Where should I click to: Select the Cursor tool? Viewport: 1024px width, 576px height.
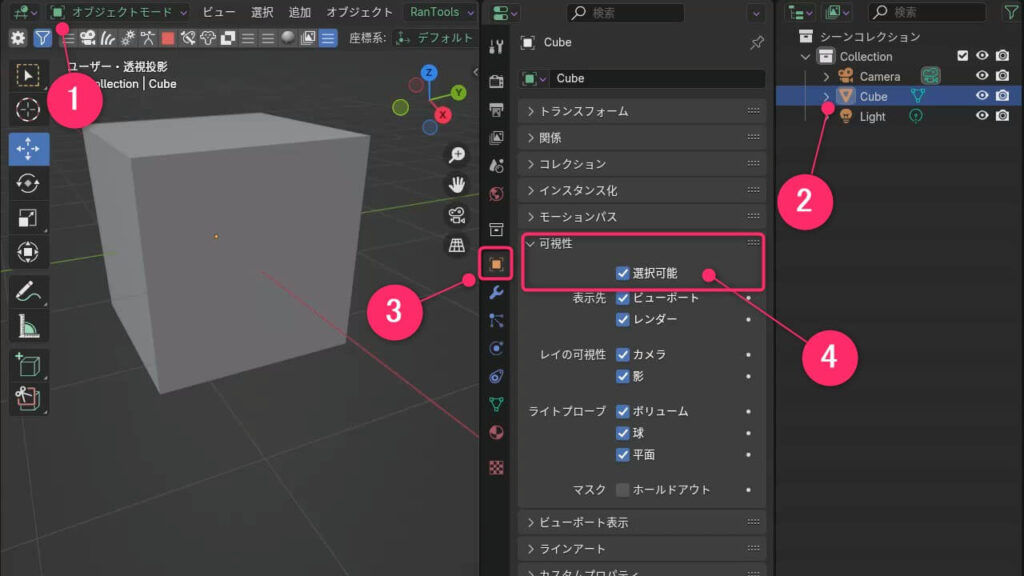coord(28,110)
